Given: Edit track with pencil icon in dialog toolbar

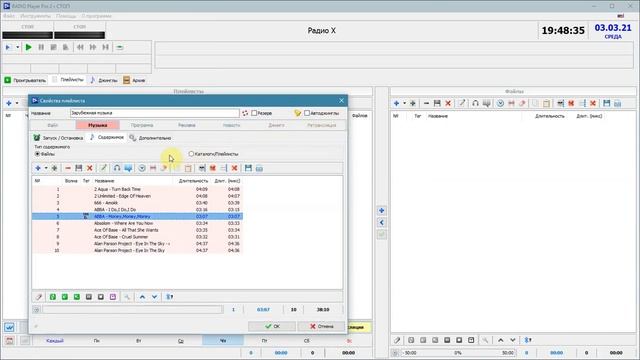Looking at the screenshot, I should (104, 168).
